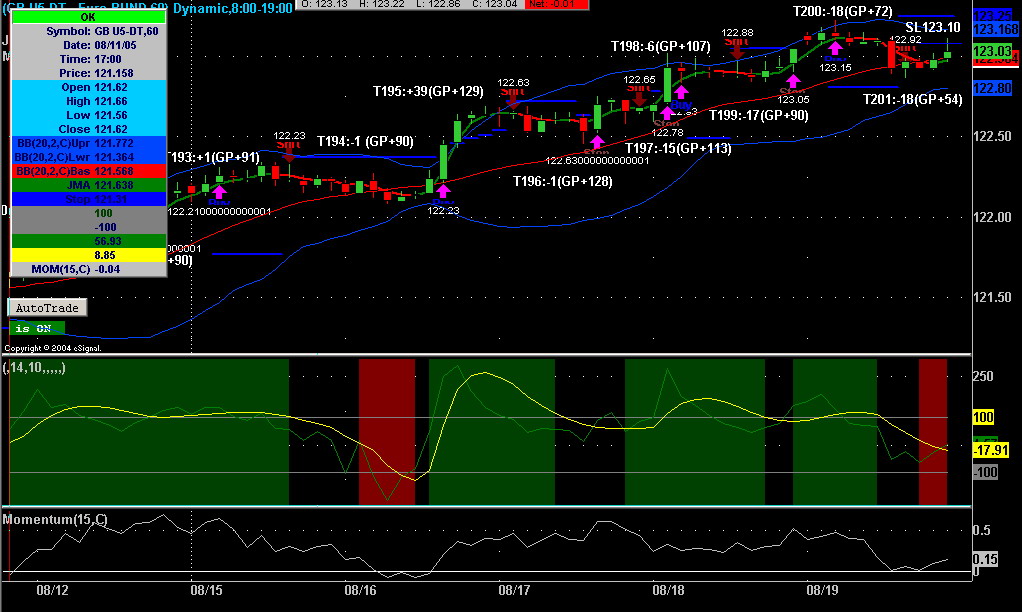Click the buy arrow above 122.63000000000001 label
This screenshot has height=612, width=1022.
coord(597,142)
